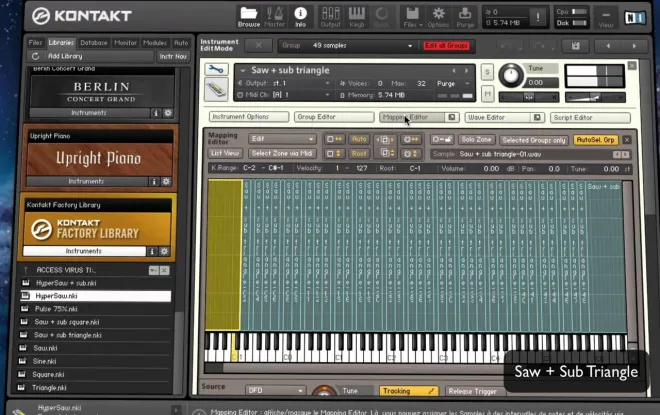Open Upright Piano info icon
The width and height of the screenshot is (660, 415).
[154, 181]
